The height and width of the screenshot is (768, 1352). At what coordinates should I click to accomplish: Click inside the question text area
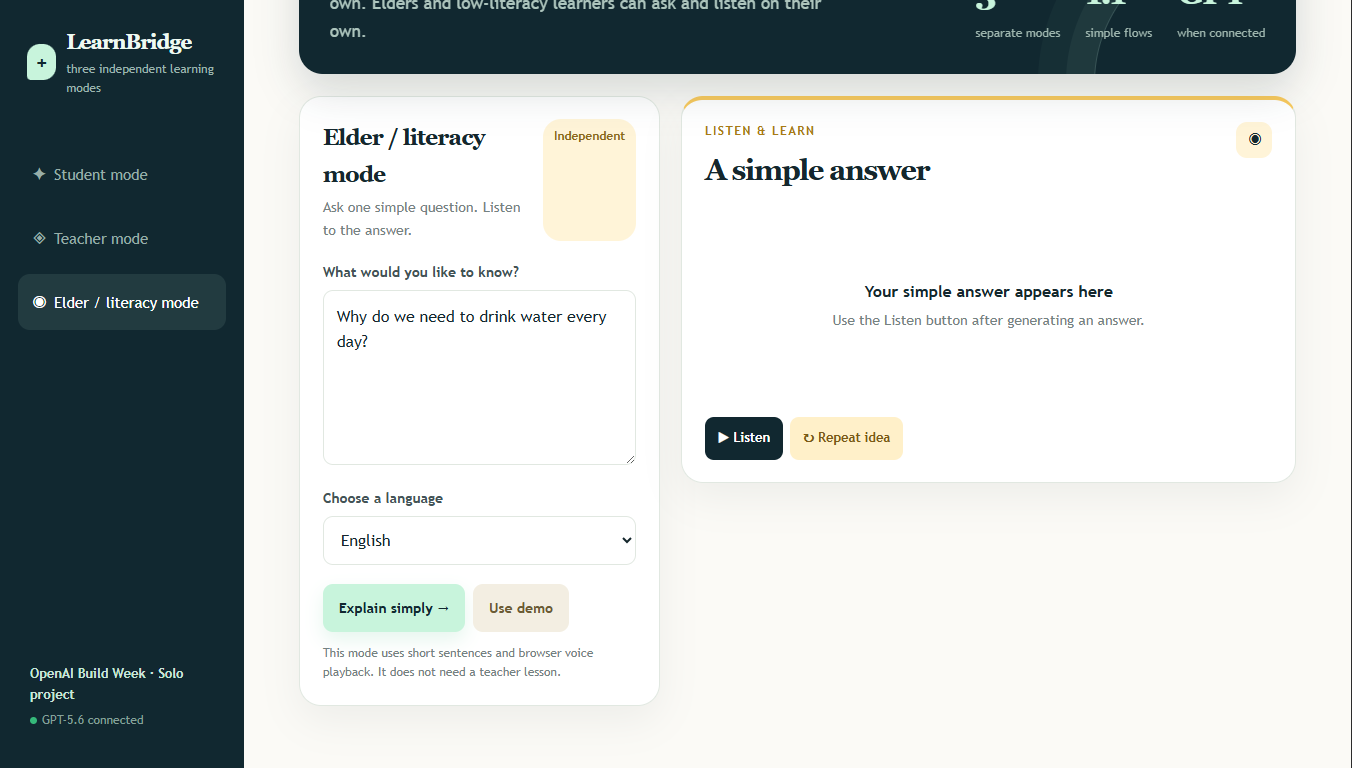479,378
